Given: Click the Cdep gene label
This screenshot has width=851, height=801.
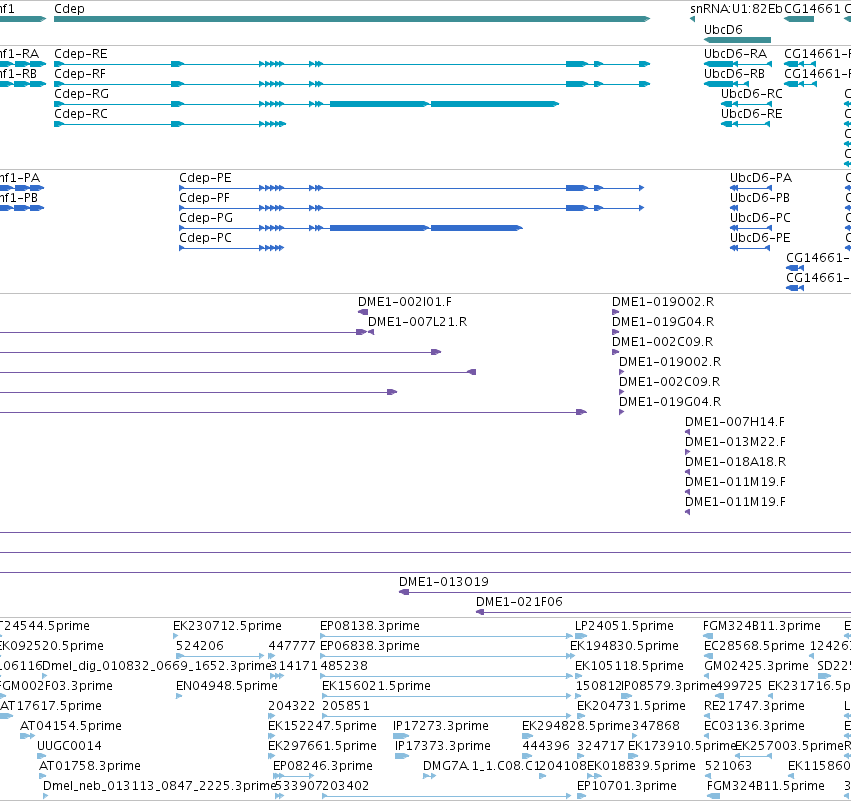Looking at the screenshot, I should pyautogui.click(x=69, y=9).
